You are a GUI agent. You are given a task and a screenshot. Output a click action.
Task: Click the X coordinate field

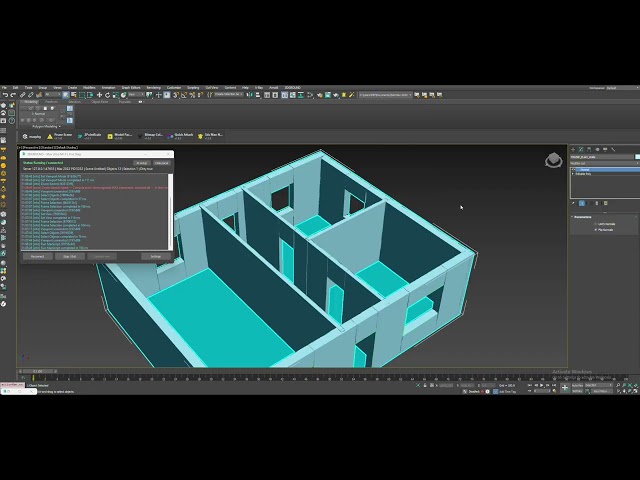tap(446, 385)
